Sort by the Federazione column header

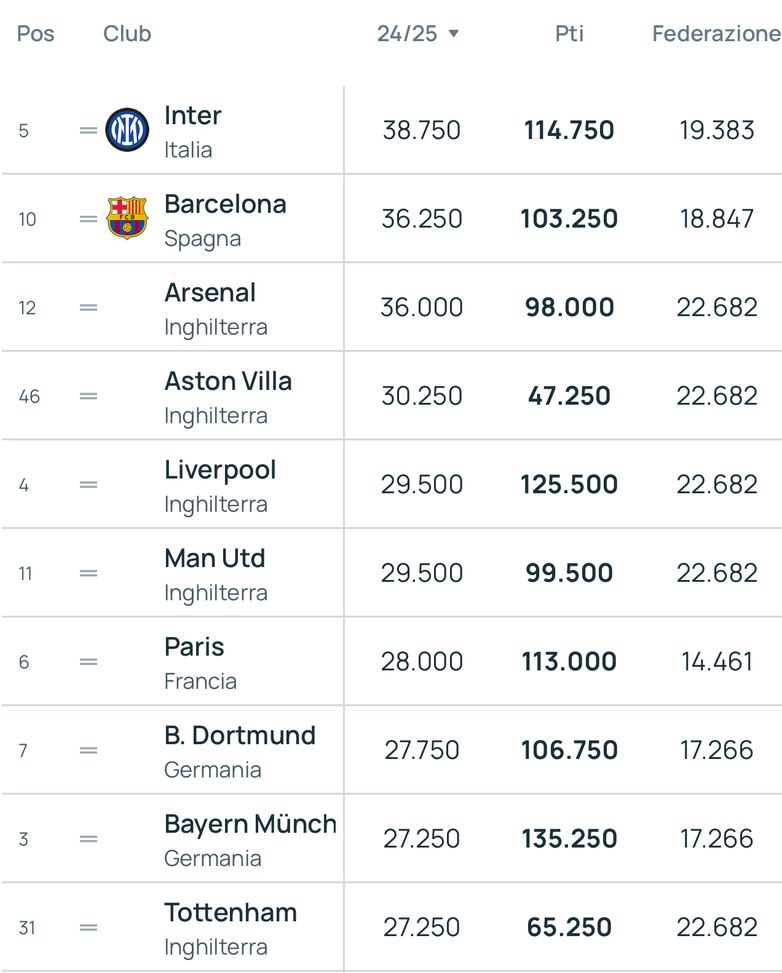pyautogui.click(x=716, y=33)
